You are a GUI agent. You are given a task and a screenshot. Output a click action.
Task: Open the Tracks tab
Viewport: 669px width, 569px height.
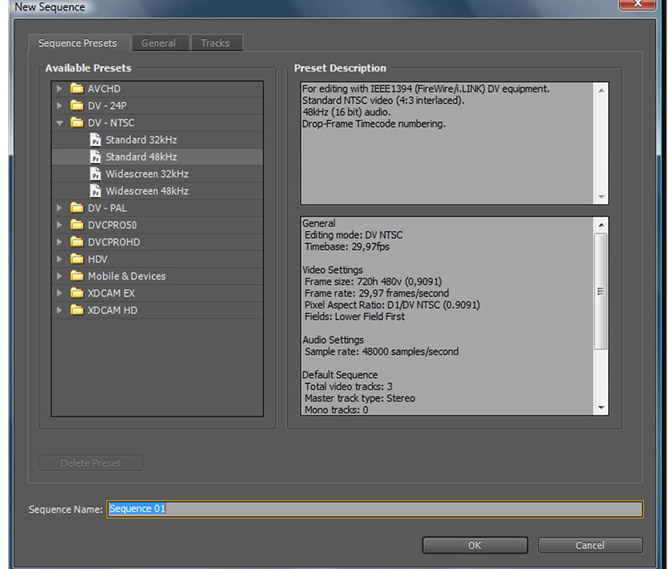tap(215, 43)
